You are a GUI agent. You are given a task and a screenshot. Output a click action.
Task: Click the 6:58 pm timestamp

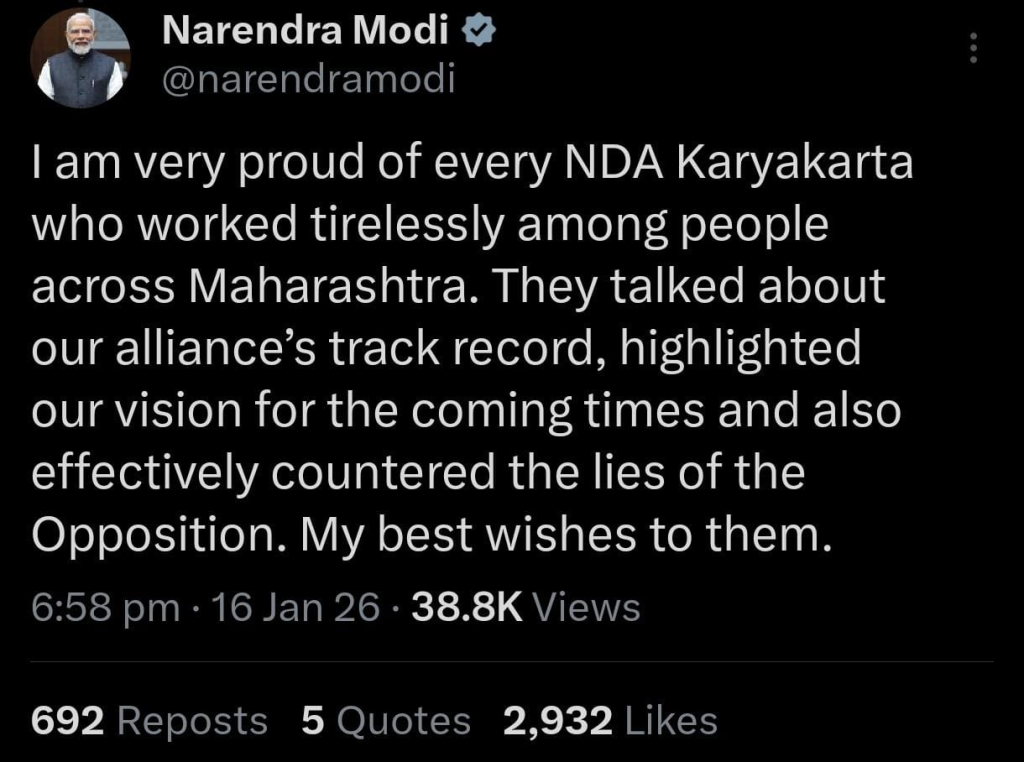[x=106, y=607]
